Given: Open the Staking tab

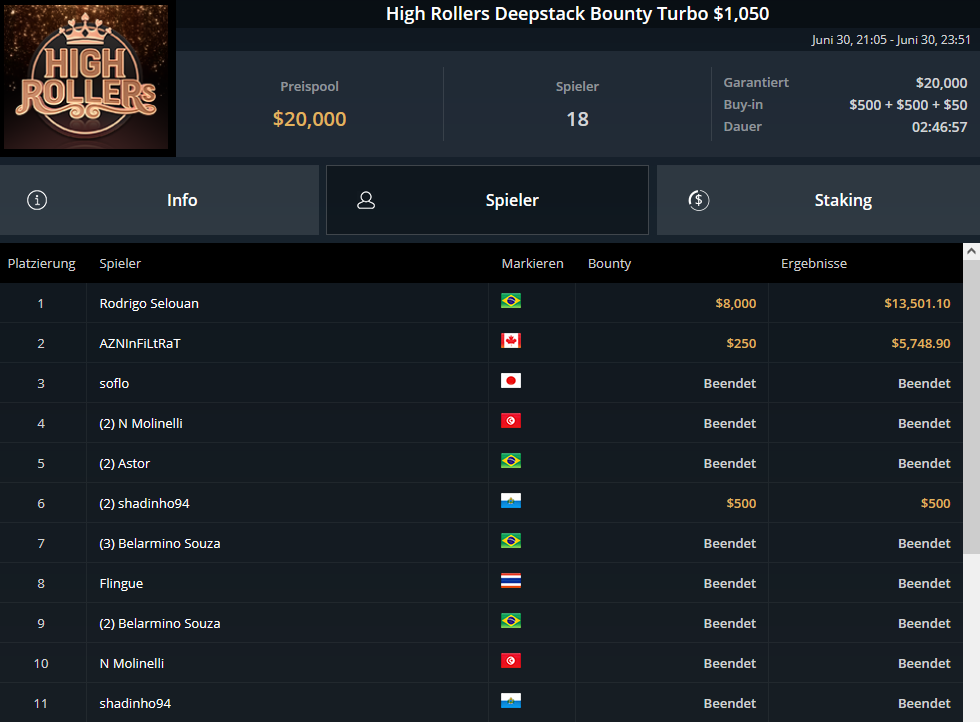Looking at the screenshot, I should (x=818, y=200).
